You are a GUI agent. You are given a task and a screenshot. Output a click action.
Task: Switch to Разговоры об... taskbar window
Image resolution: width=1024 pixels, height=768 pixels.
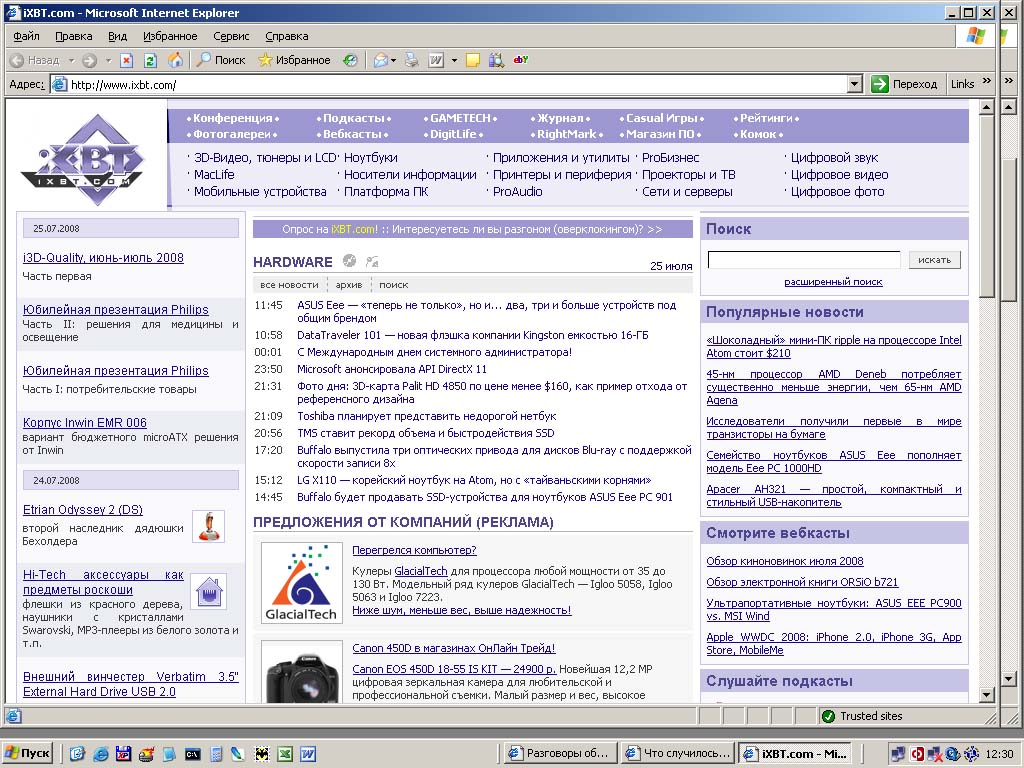point(561,753)
